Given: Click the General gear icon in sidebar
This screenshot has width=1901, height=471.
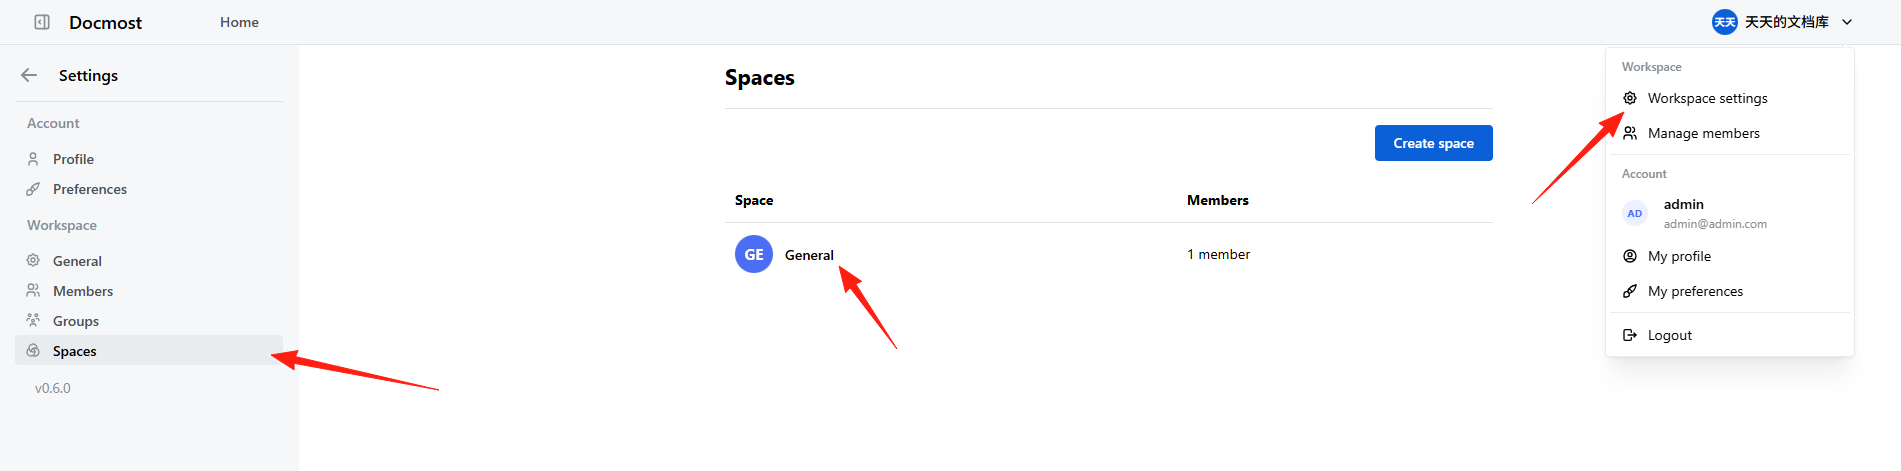Looking at the screenshot, I should pos(33,260).
